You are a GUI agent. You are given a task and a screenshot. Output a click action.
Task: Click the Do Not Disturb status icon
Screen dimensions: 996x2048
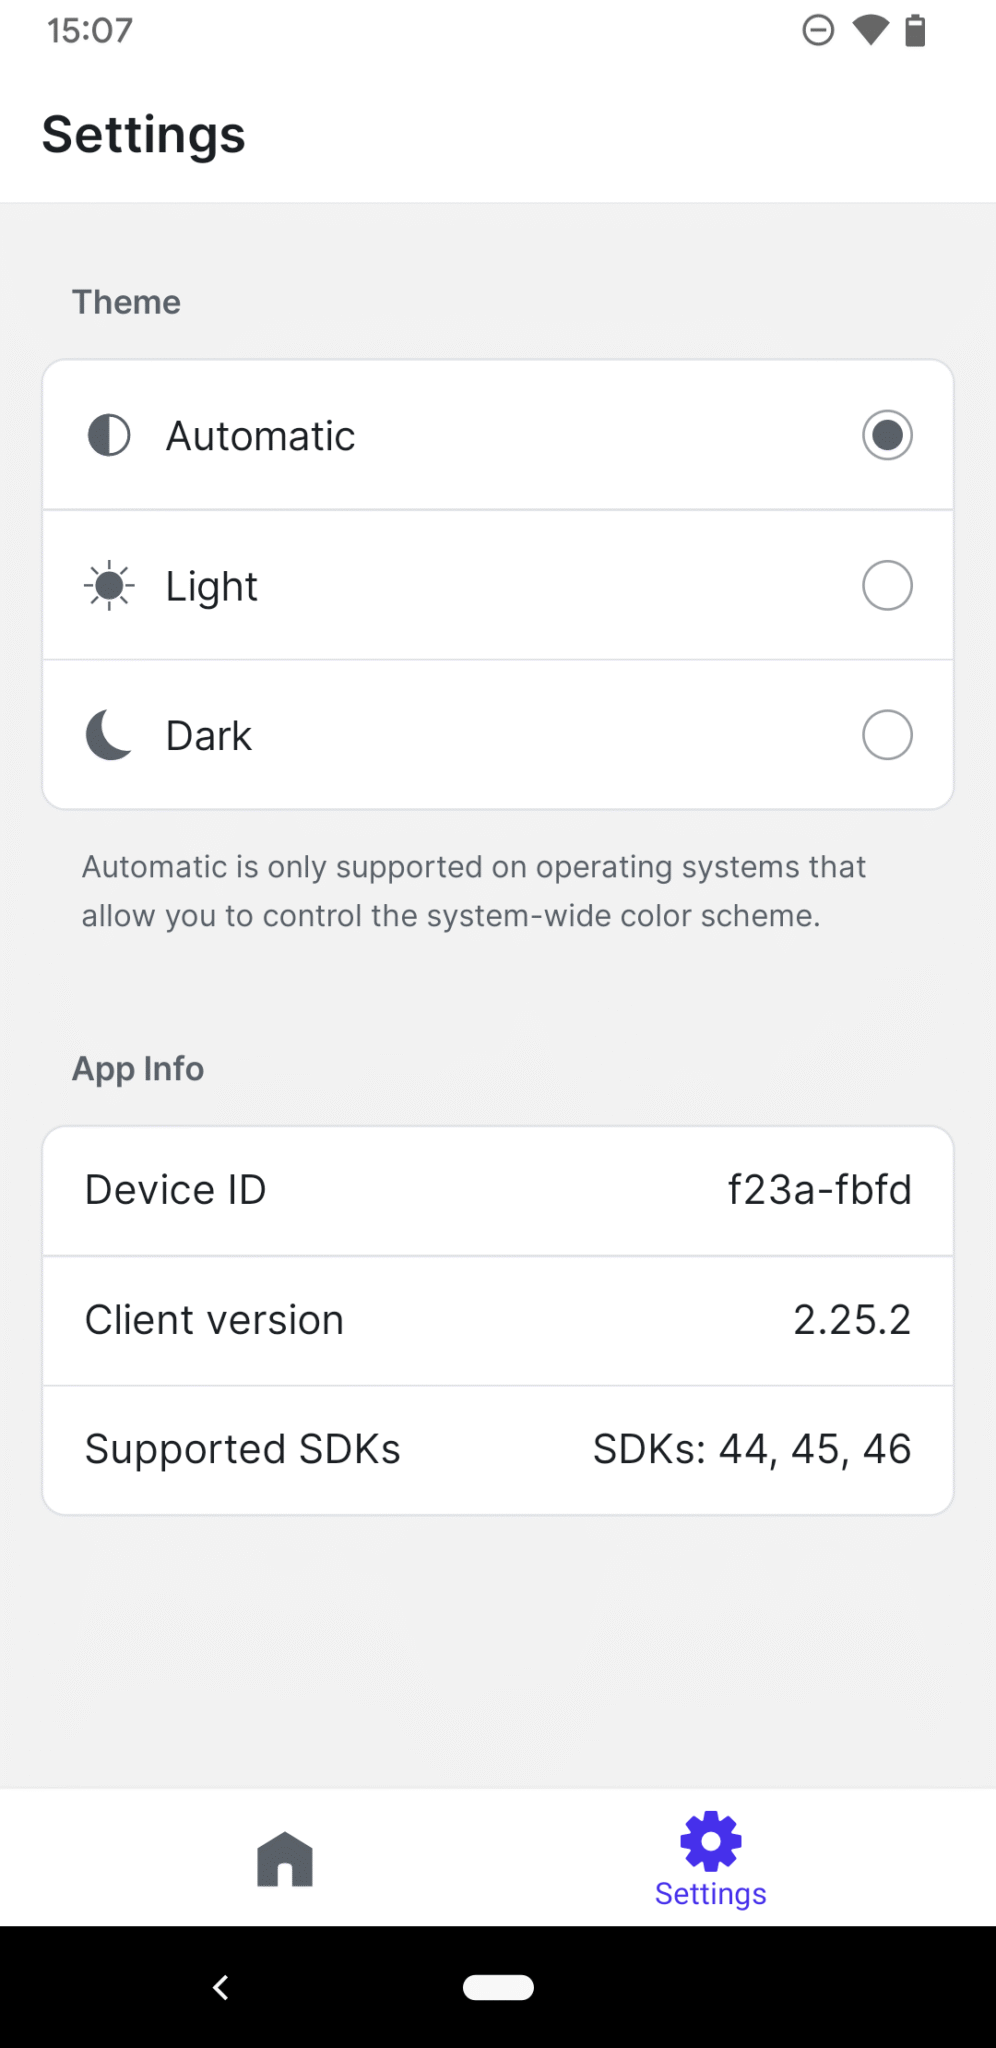818,30
